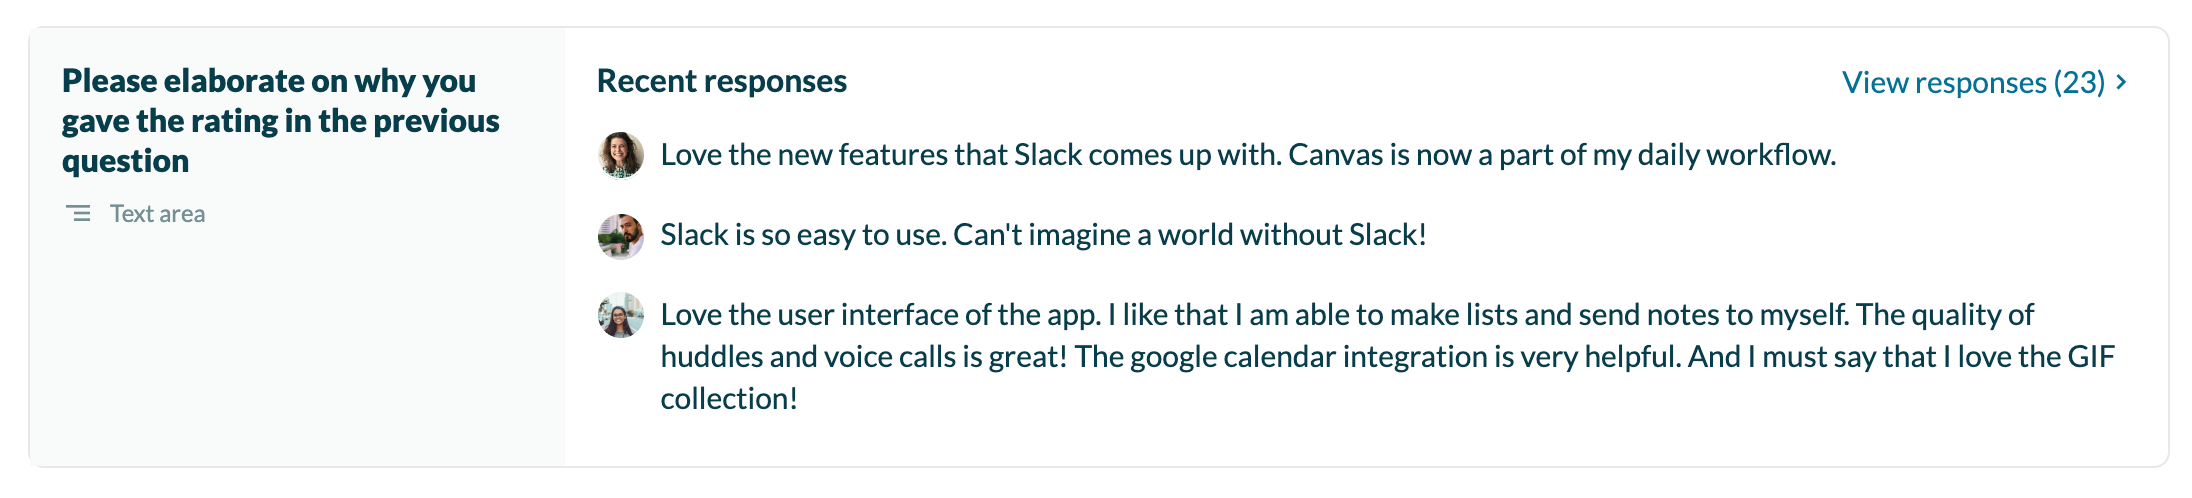This screenshot has width=2192, height=498.
Task: Open the View responses (23) link
Action: 1973,82
